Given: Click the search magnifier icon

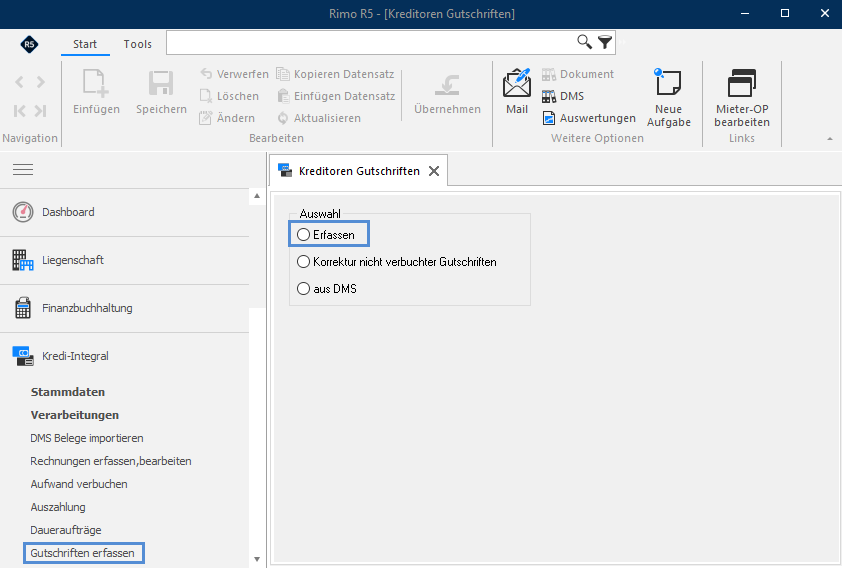Looking at the screenshot, I should [584, 42].
